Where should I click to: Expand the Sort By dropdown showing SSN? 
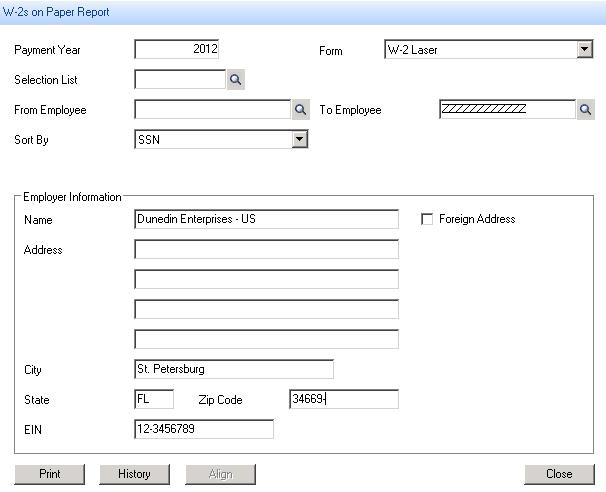pos(299,140)
